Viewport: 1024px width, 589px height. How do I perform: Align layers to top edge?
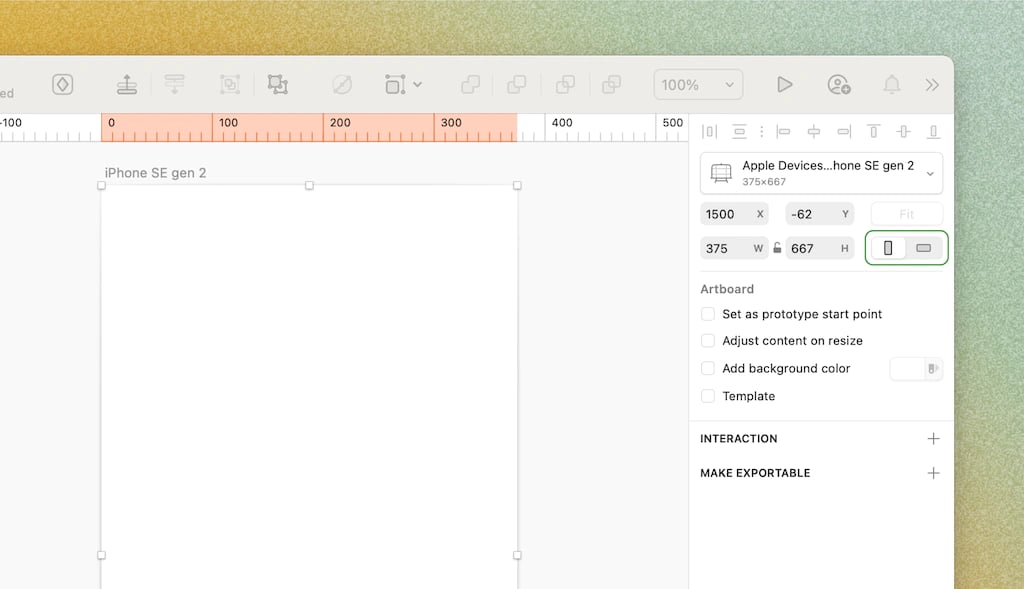[x=873, y=132]
